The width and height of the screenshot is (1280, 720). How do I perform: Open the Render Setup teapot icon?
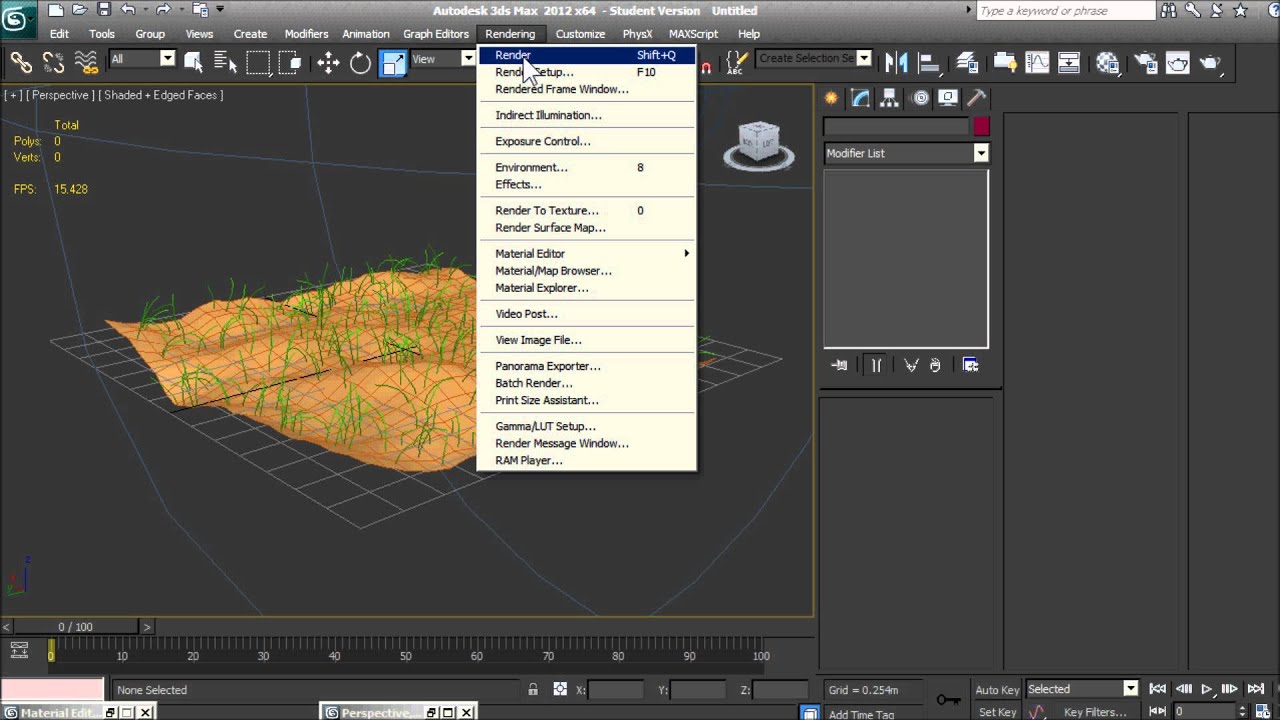(1144, 62)
